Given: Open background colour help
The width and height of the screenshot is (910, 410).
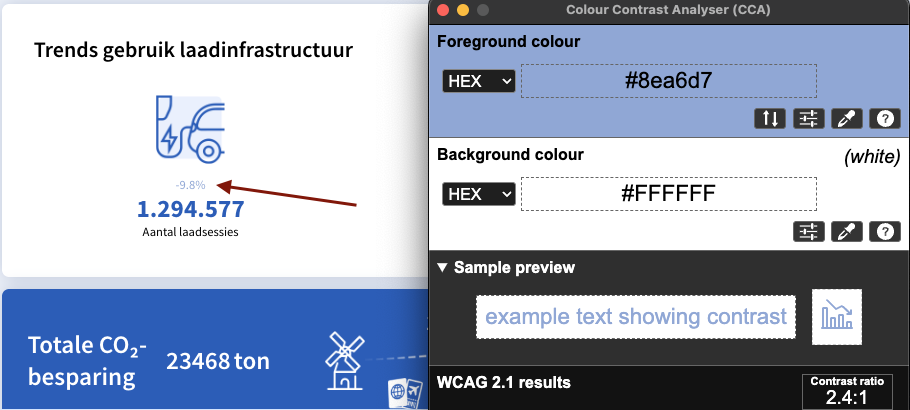Looking at the screenshot, I should point(884,232).
